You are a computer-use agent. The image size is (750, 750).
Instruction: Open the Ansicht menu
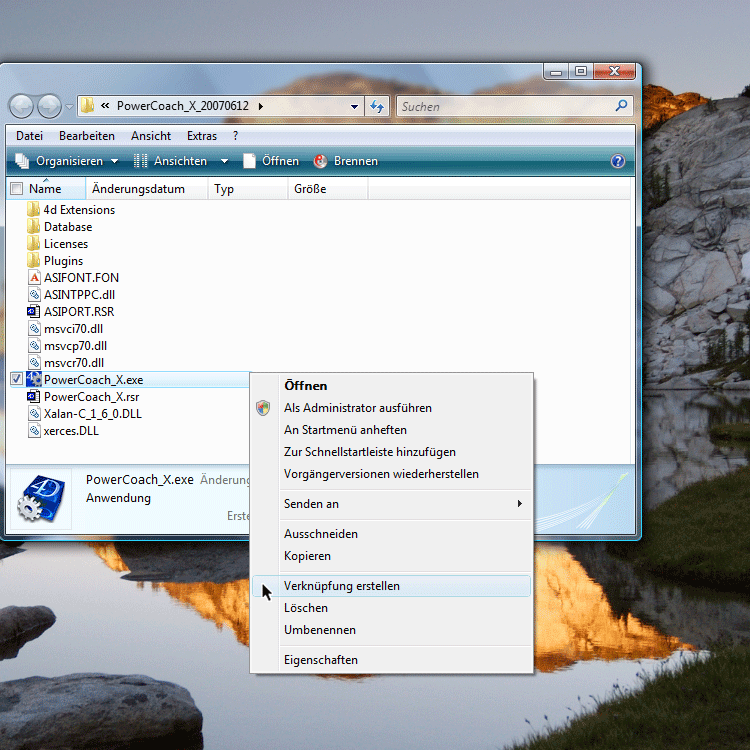[x=151, y=136]
